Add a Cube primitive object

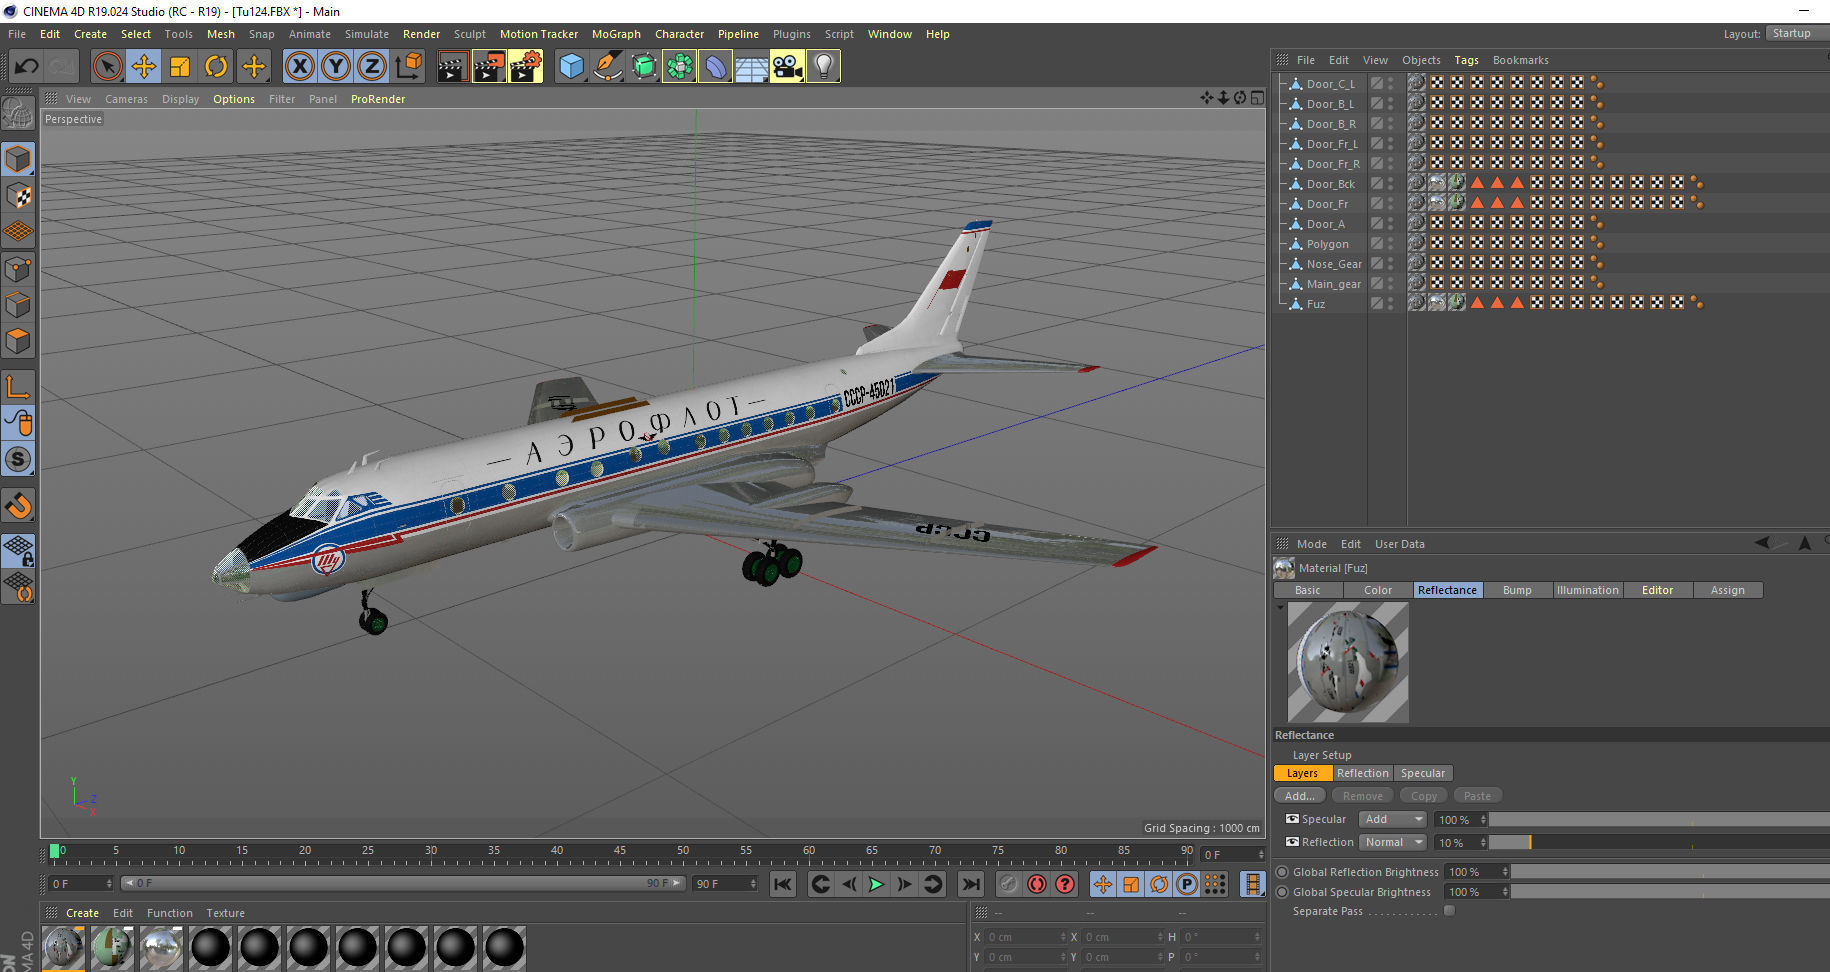tap(571, 67)
